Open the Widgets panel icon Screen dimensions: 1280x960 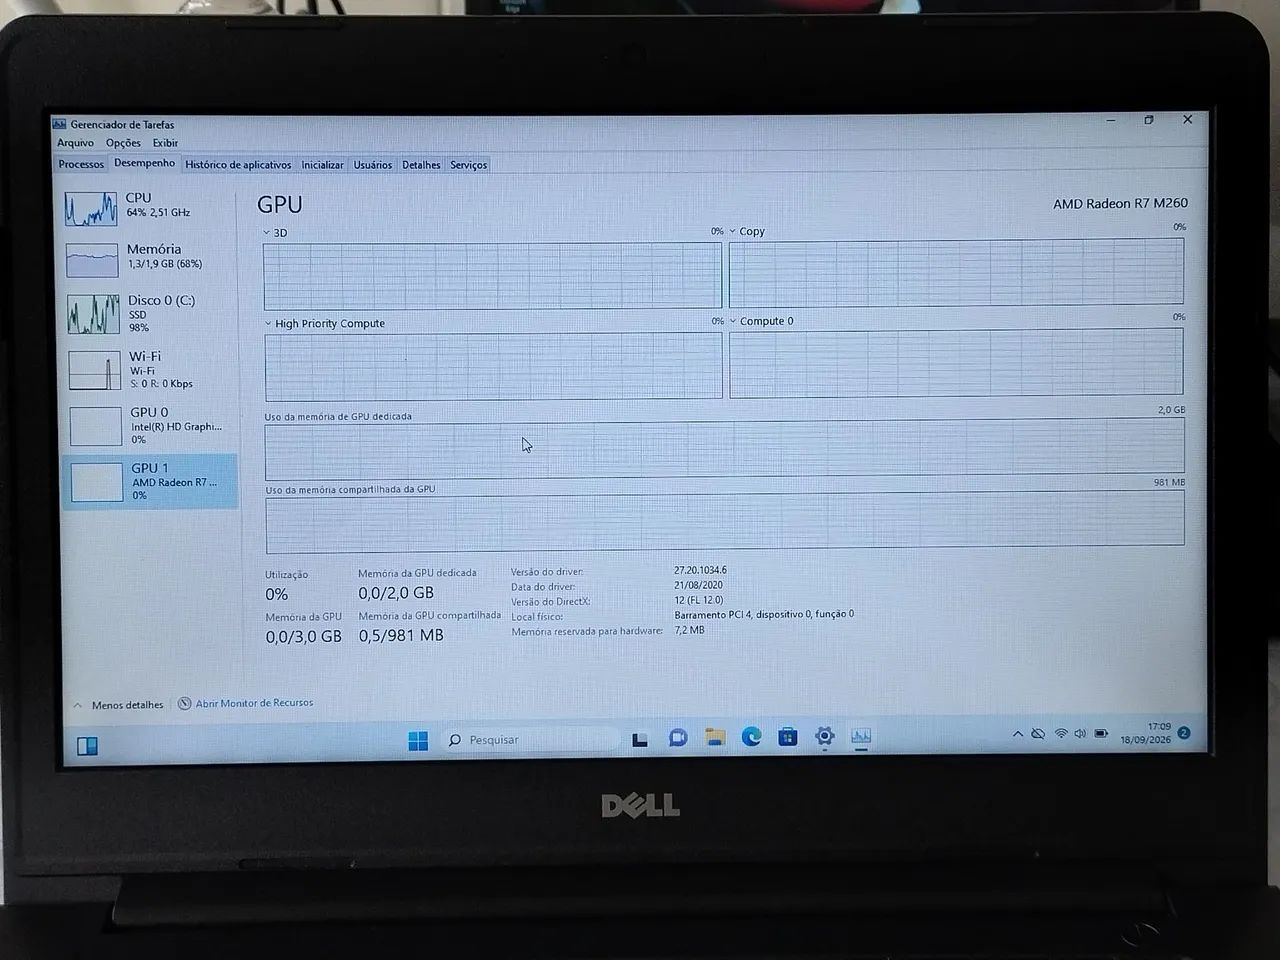coord(87,745)
